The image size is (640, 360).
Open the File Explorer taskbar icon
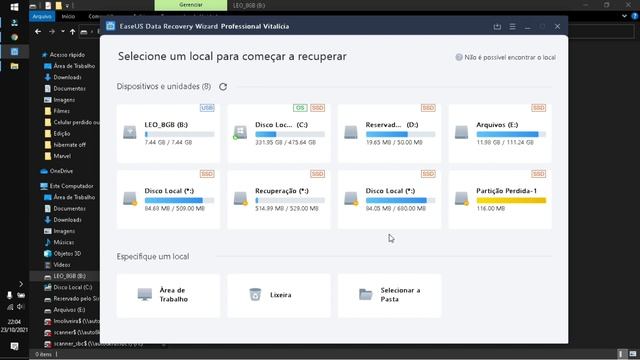(x=14, y=66)
